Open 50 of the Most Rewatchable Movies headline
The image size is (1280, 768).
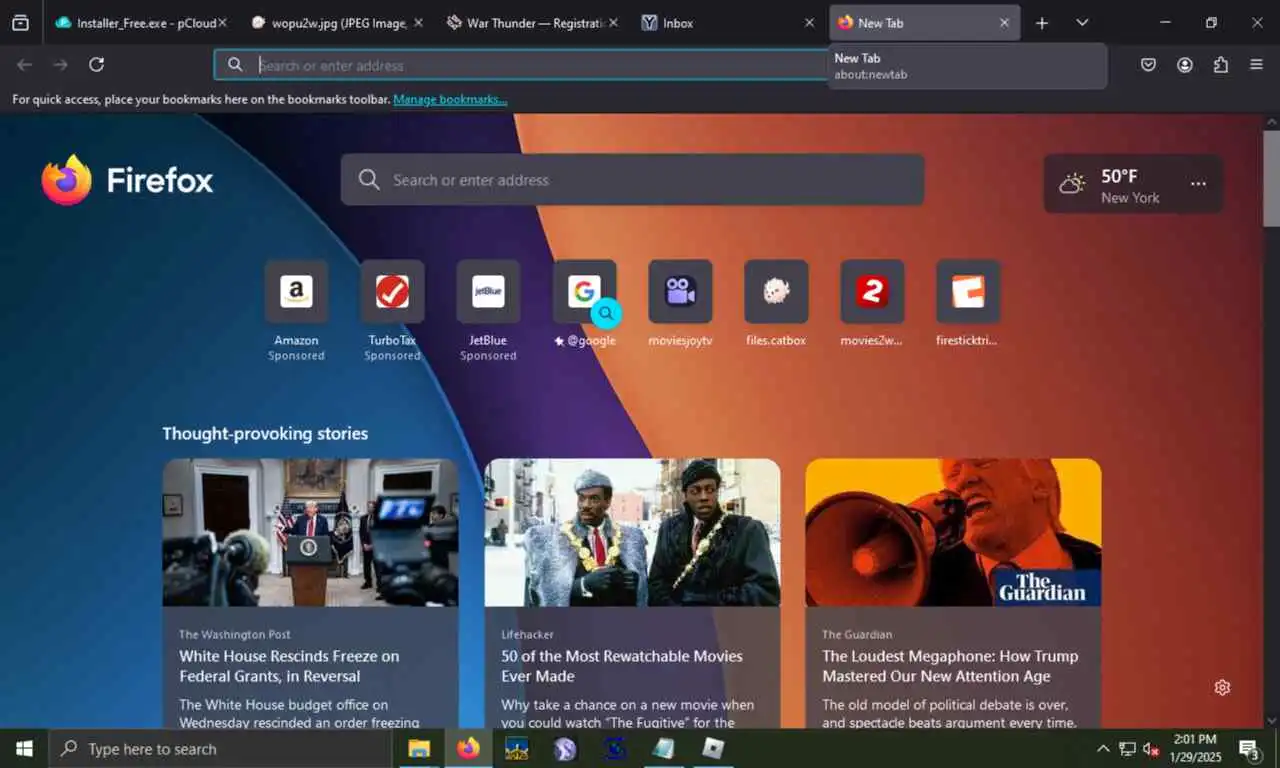[x=622, y=666]
